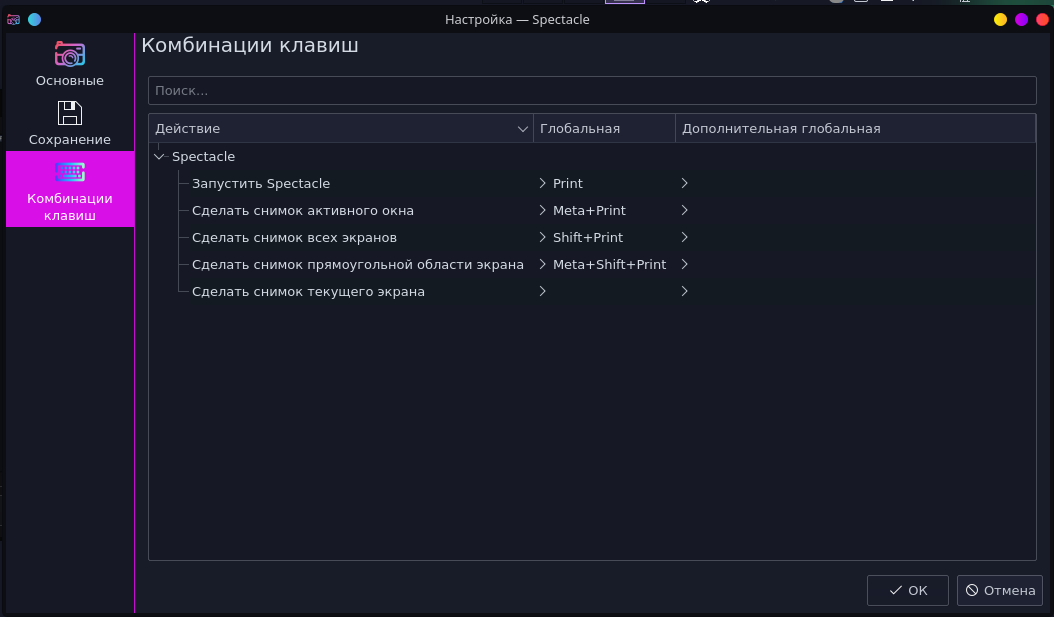Image resolution: width=1054 pixels, height=617 pixels.
Task: Click the Spectacle app icon in the title bar
Action: [13, 19]
